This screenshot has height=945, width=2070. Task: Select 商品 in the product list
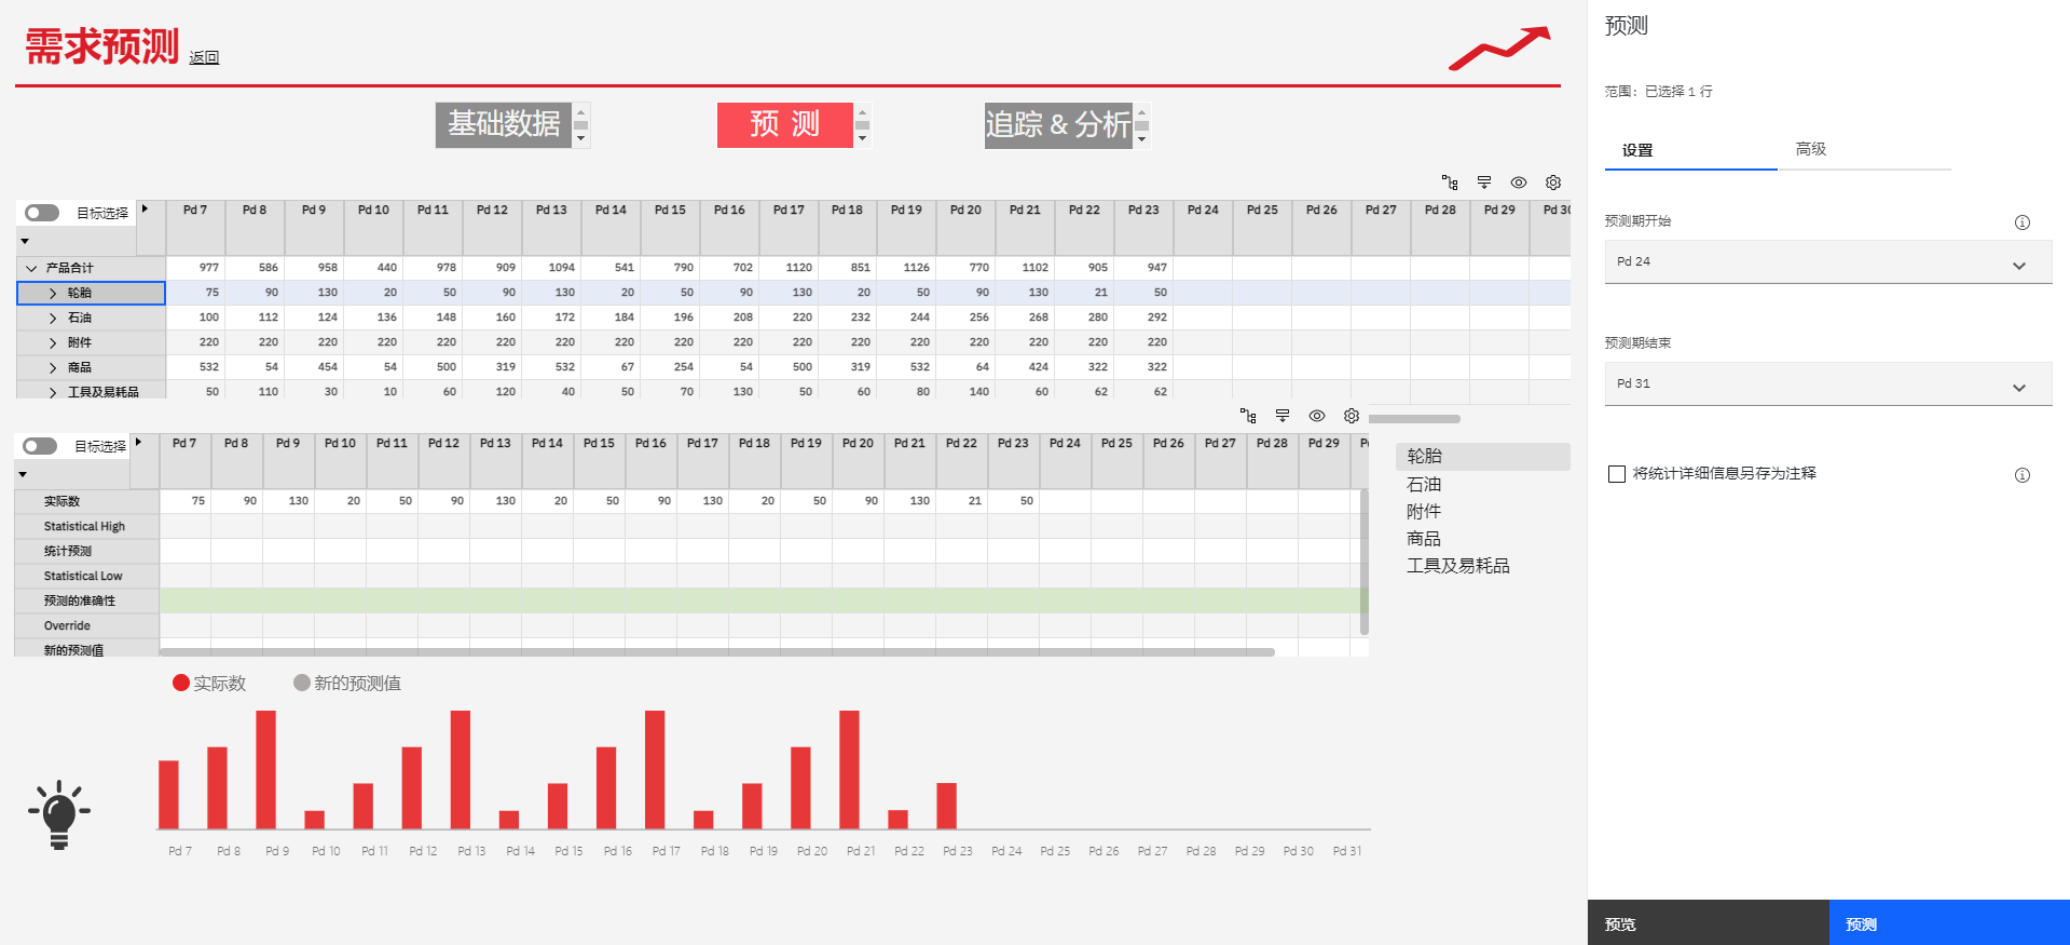(x=1423, y=539)
